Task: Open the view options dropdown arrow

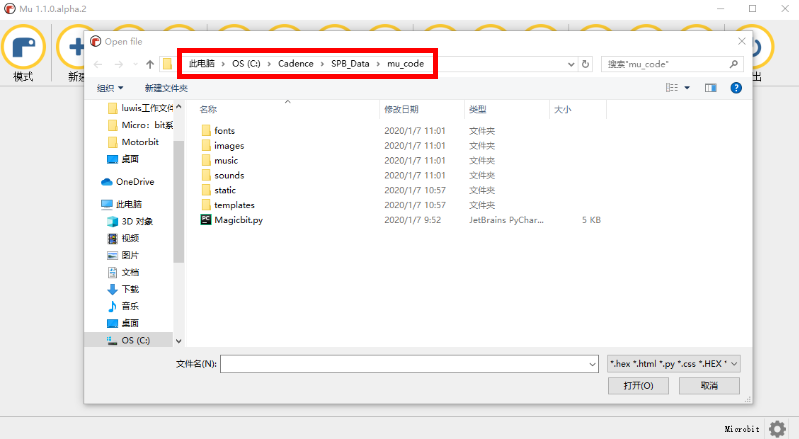Action: (x=687, y=88)
